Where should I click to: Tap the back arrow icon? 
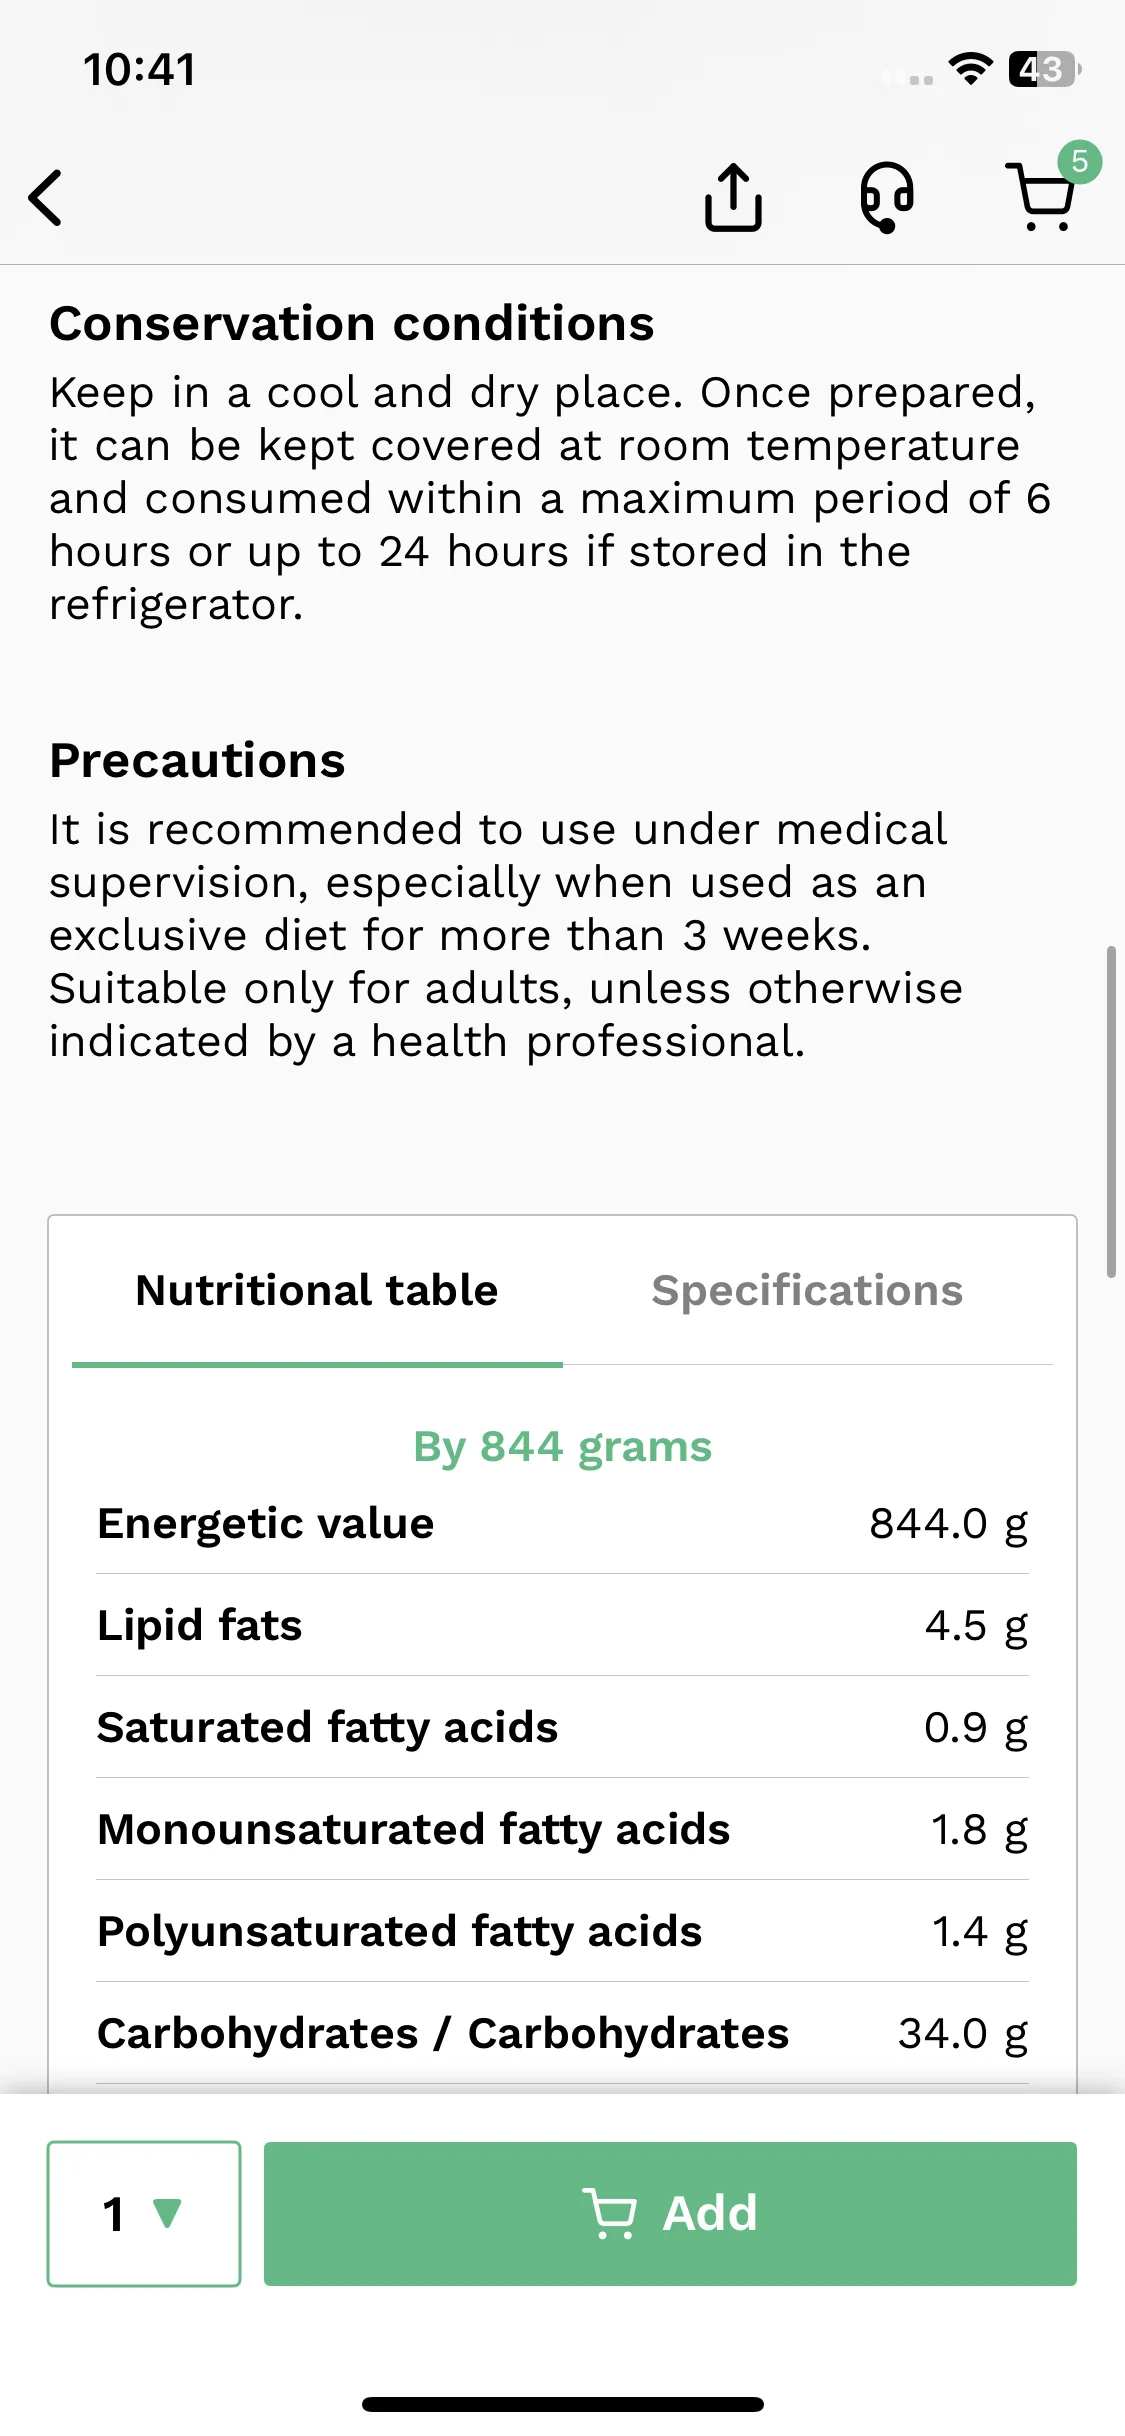click(x=46, y=197)
